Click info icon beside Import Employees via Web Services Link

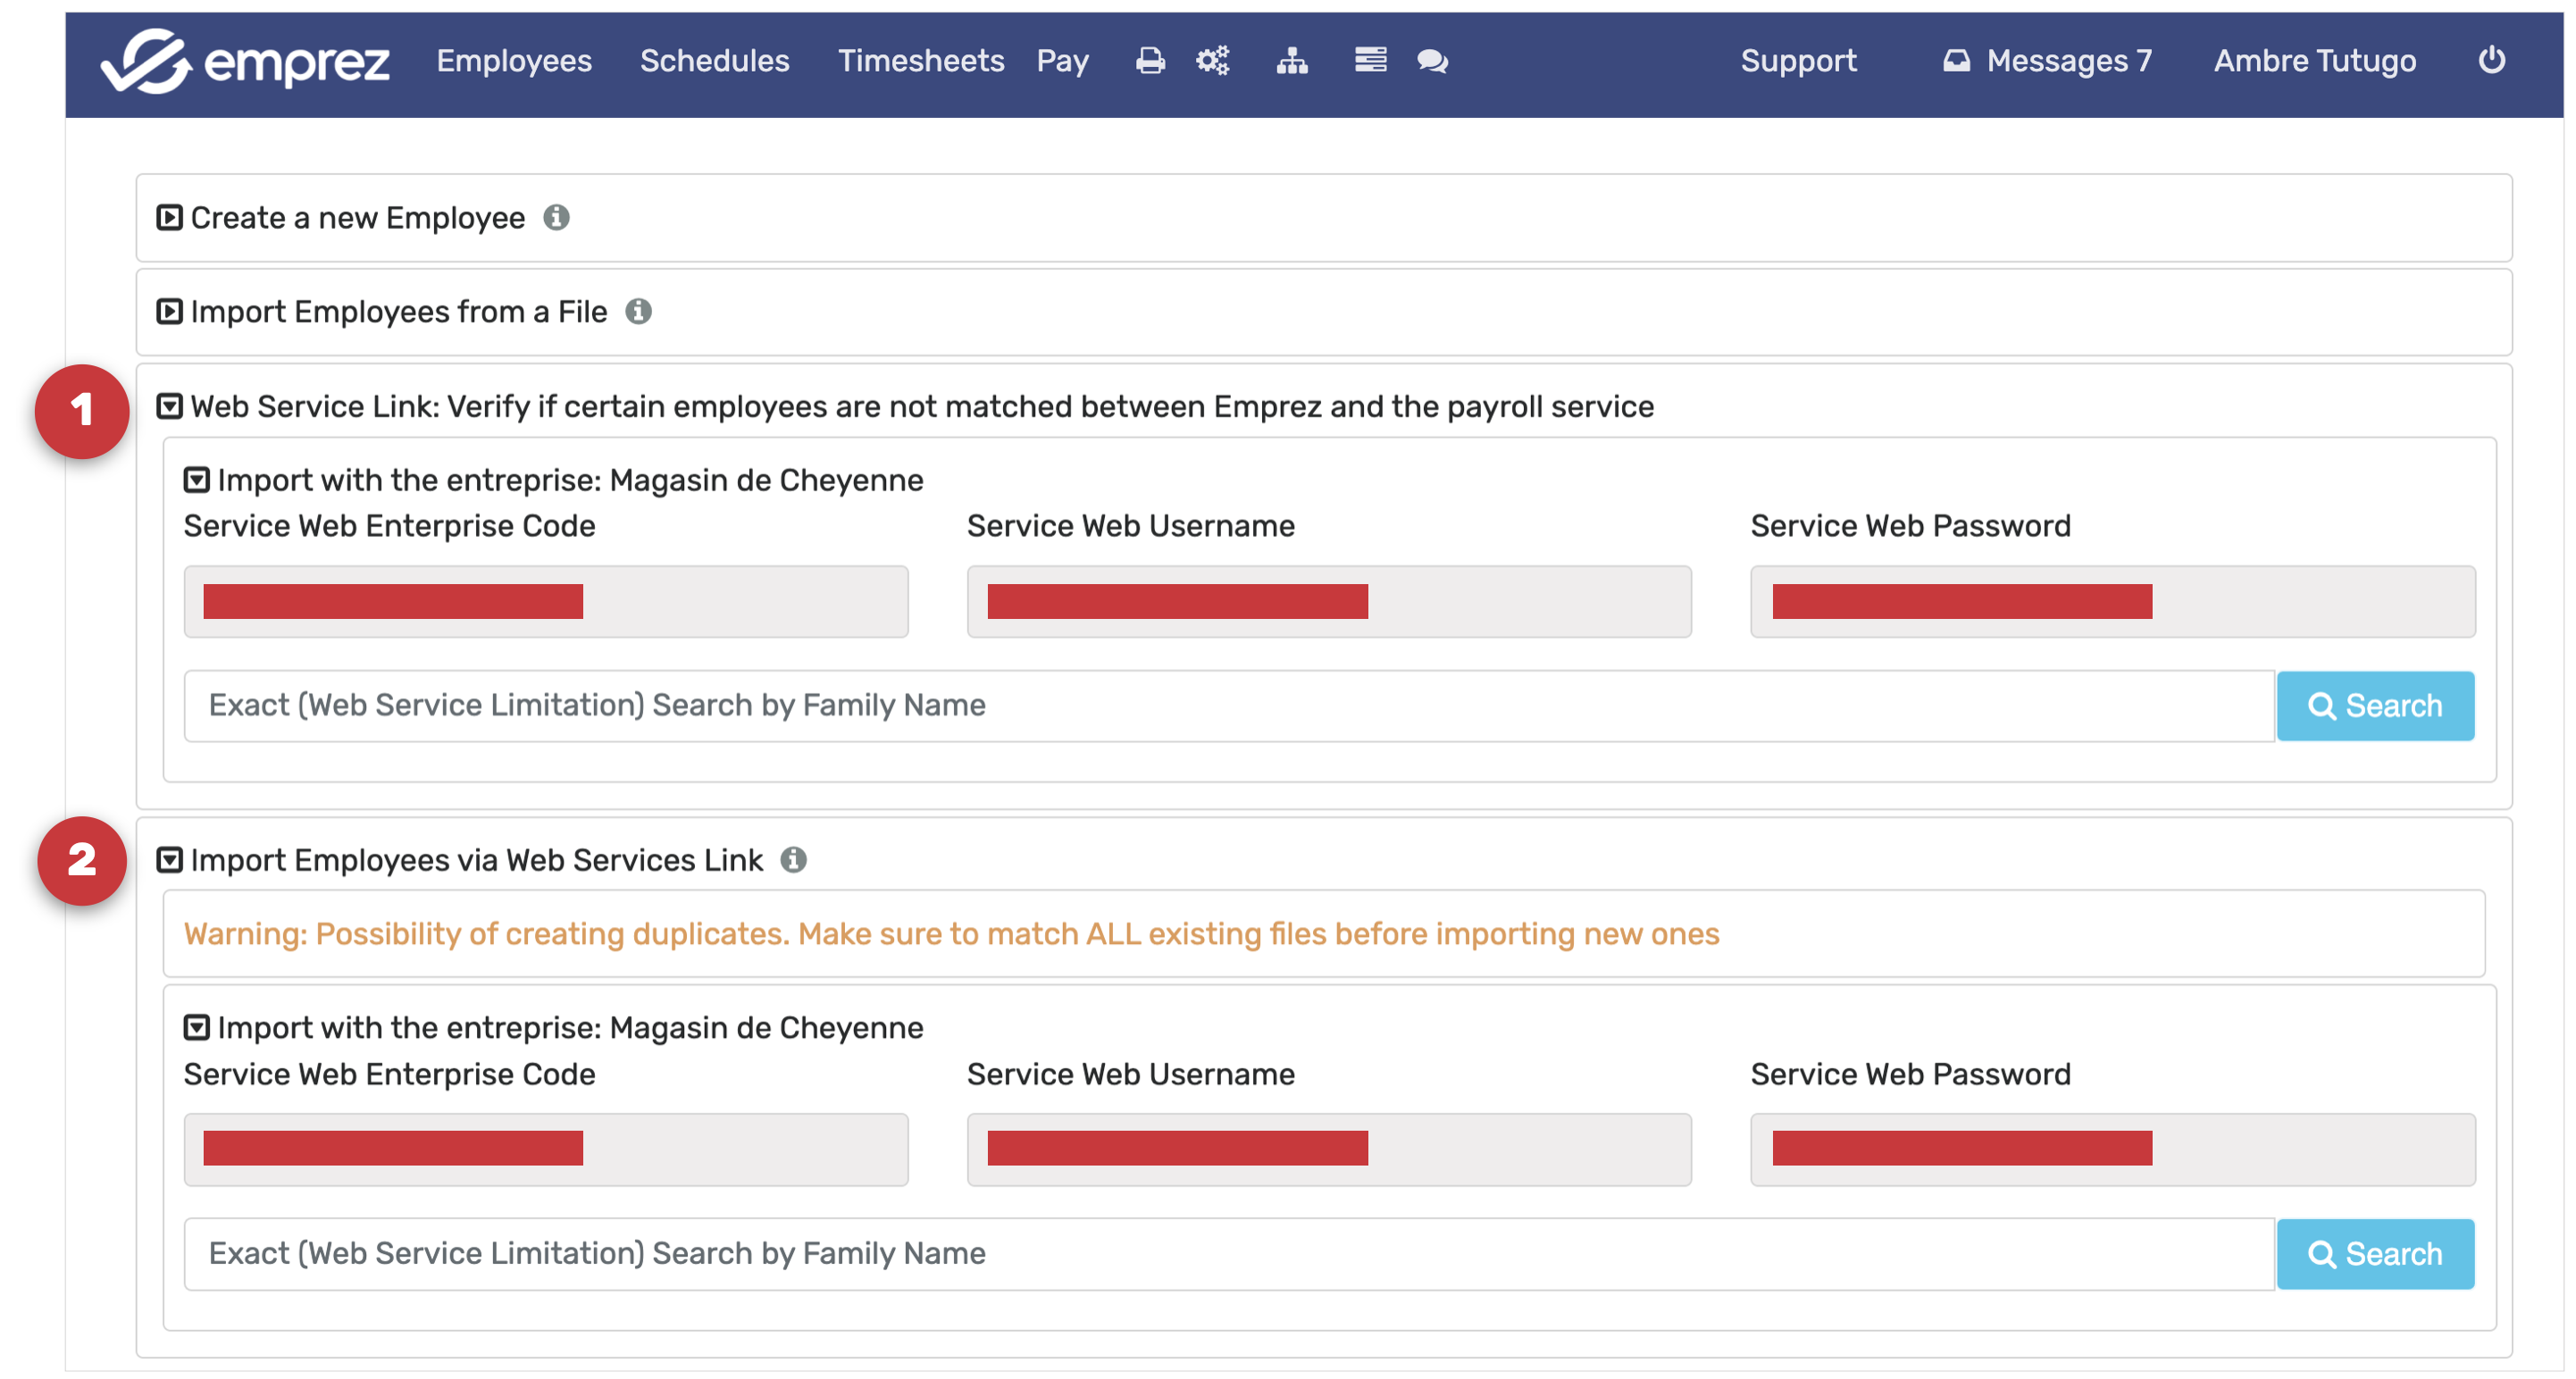(794, 860)
